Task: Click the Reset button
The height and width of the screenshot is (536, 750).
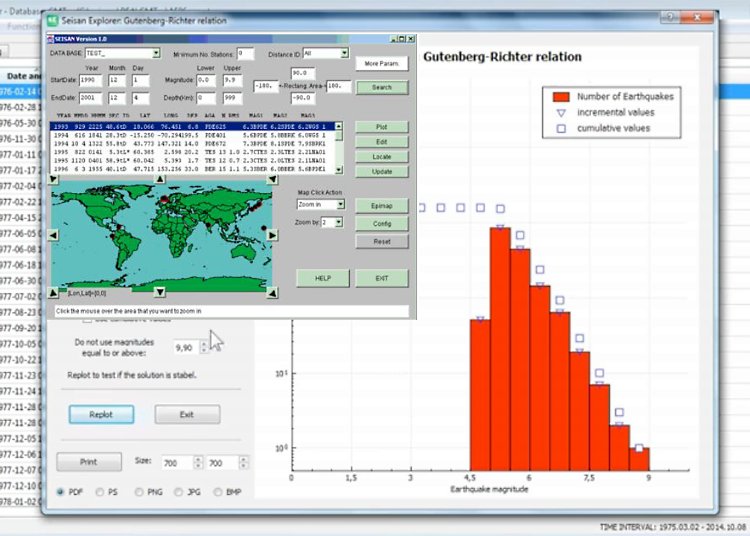Action: [x=382, y=241]
